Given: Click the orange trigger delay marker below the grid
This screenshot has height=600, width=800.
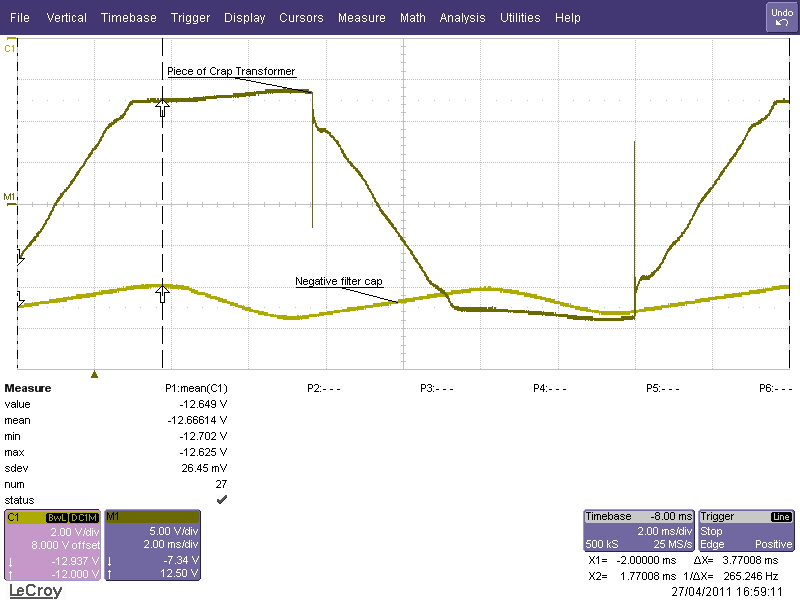Looking at the screenshot, I should (94, 374).
